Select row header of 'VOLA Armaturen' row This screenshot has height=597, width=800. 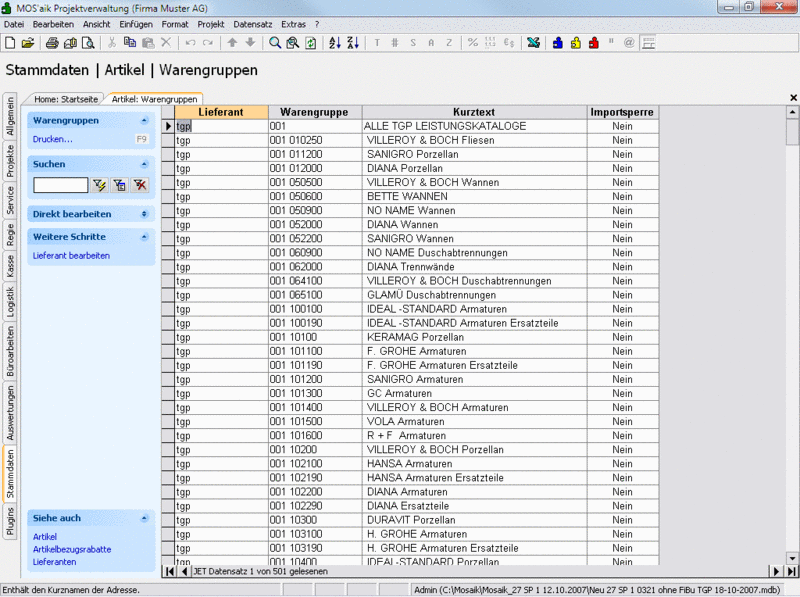point(168,421)
